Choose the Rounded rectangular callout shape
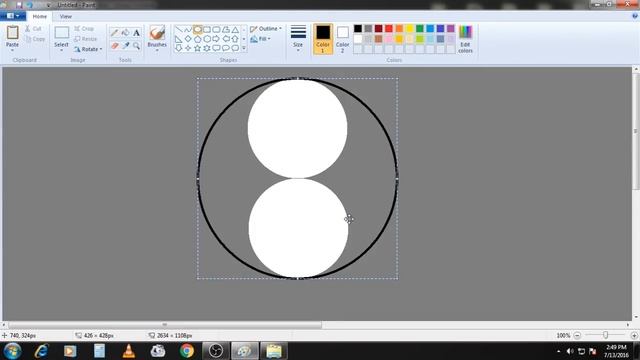 point(216,48)
